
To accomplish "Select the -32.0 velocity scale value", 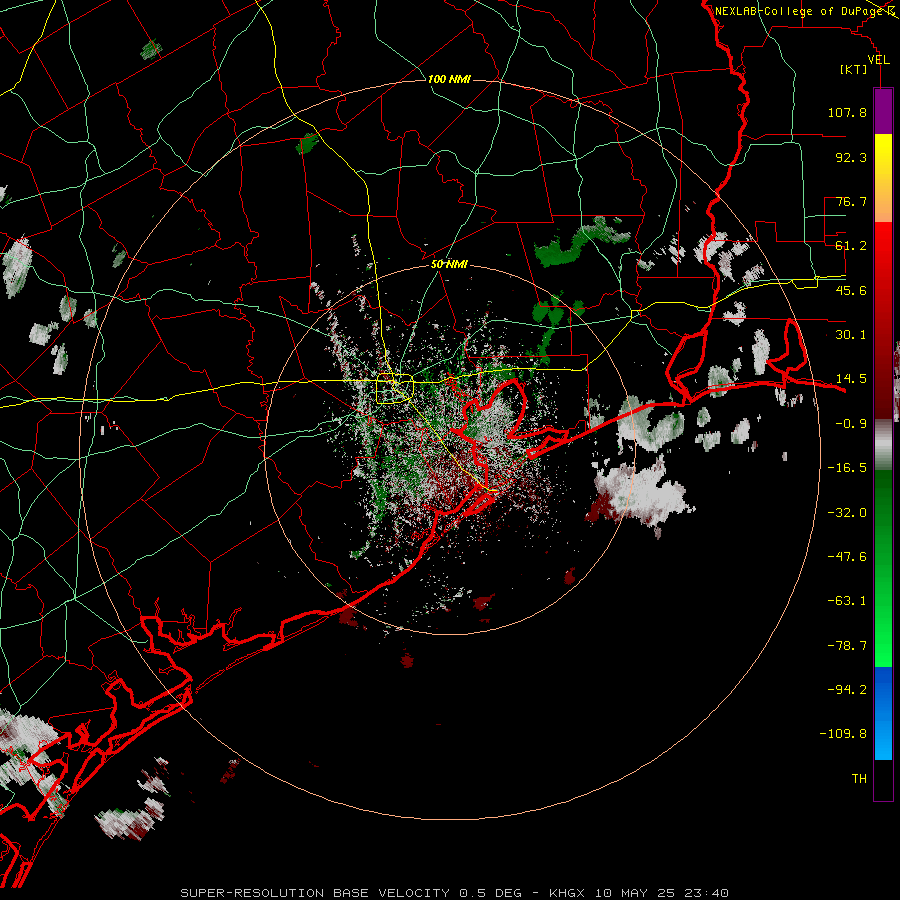I will coord(847,513).
